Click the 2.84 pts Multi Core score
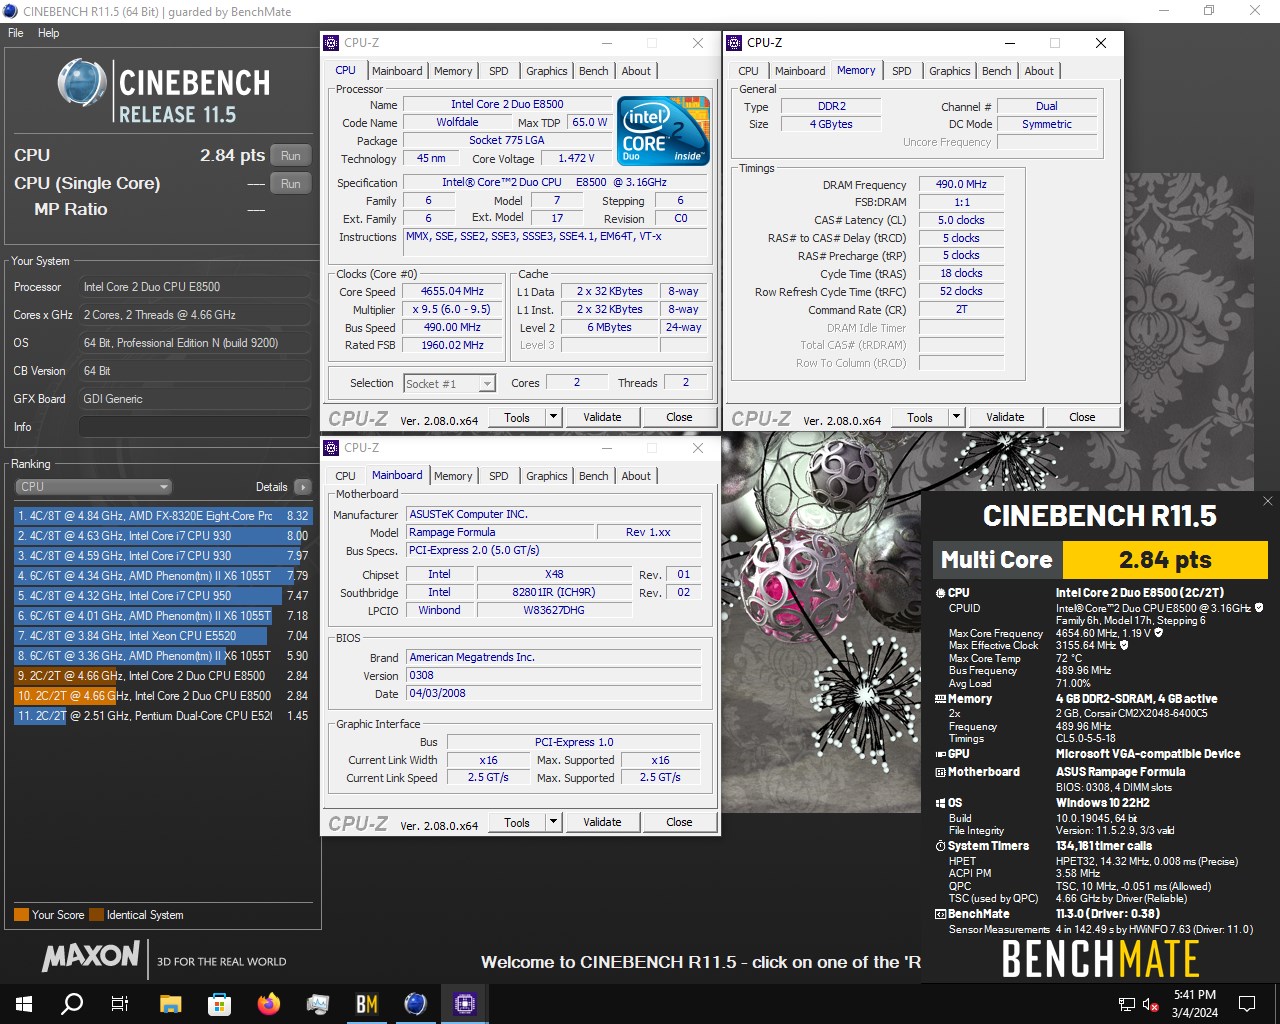The image size is (1280, 1024). click(x=1165, y=560)
